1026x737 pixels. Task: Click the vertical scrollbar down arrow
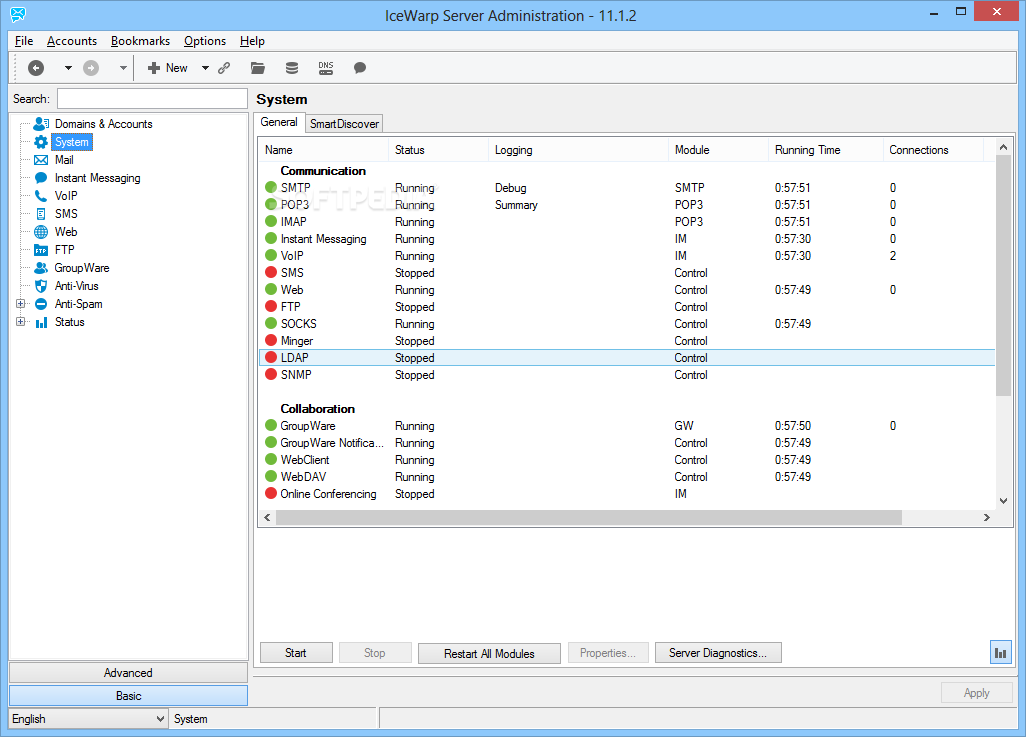pyautogui.click(x=1003, y=501)
